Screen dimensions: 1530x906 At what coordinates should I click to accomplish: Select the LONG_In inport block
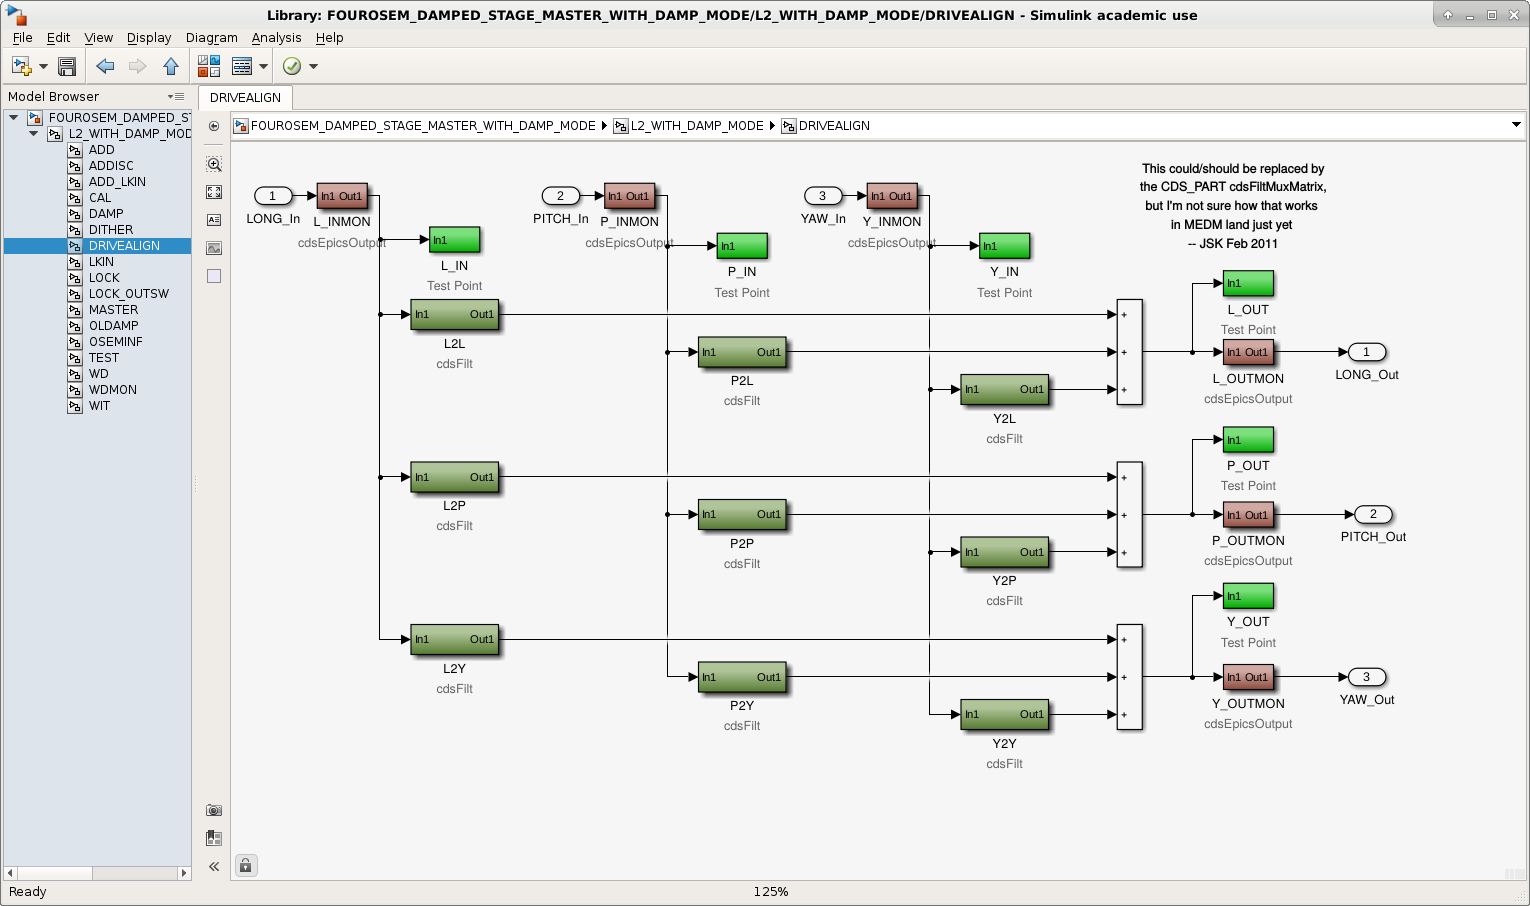[x=272, y=196]
